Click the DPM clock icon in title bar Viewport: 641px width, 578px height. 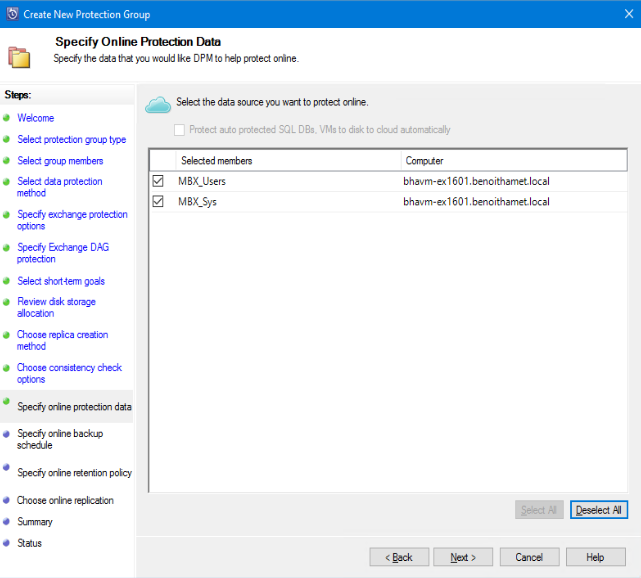[x=12, y=14]
